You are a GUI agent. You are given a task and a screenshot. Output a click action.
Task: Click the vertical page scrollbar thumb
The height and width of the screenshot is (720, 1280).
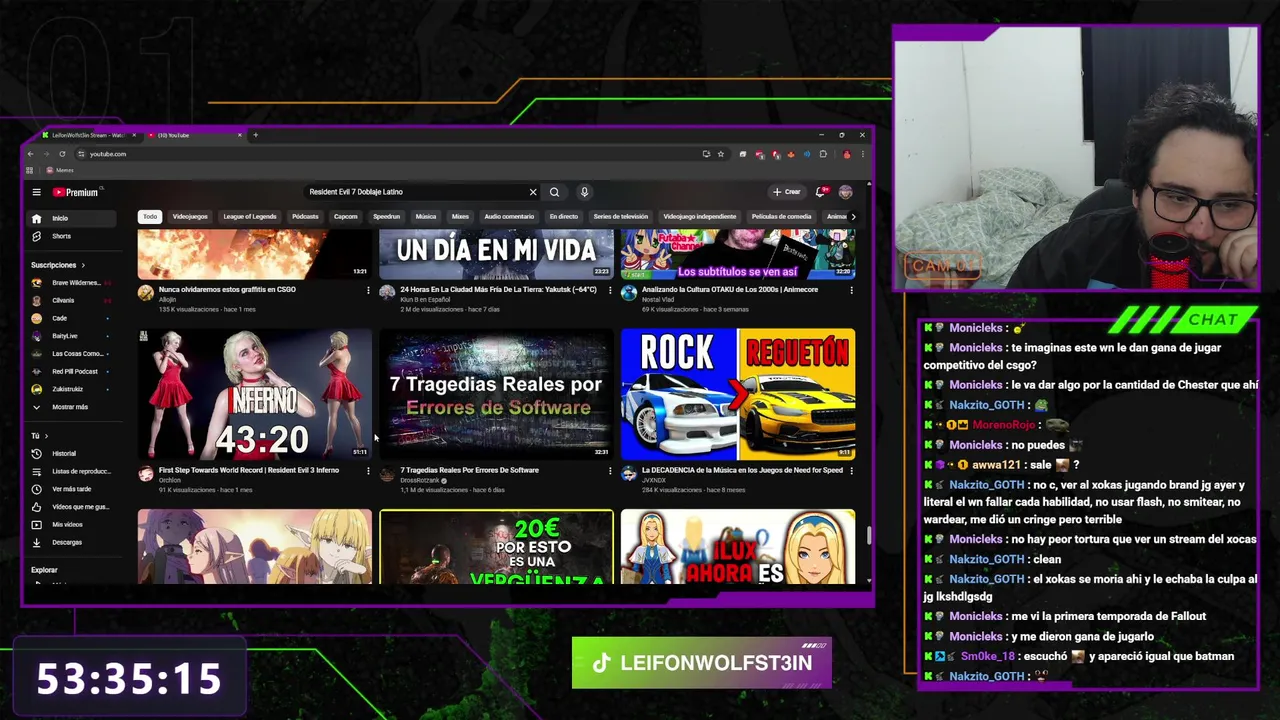(x=868, y=535)
